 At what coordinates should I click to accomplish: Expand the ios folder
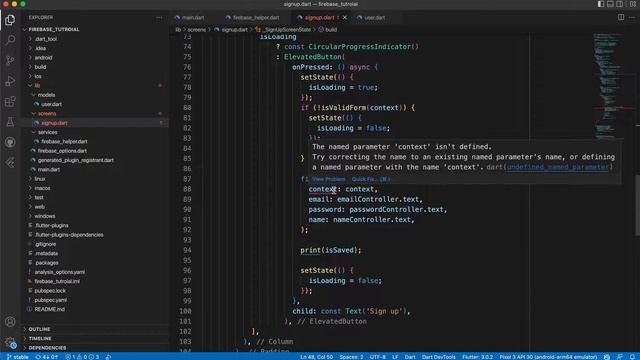click(x=38, y=76)
